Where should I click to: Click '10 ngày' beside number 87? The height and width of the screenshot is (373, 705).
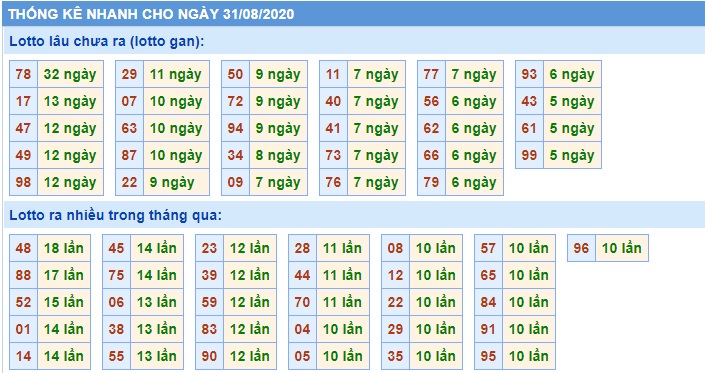(177, 155)
